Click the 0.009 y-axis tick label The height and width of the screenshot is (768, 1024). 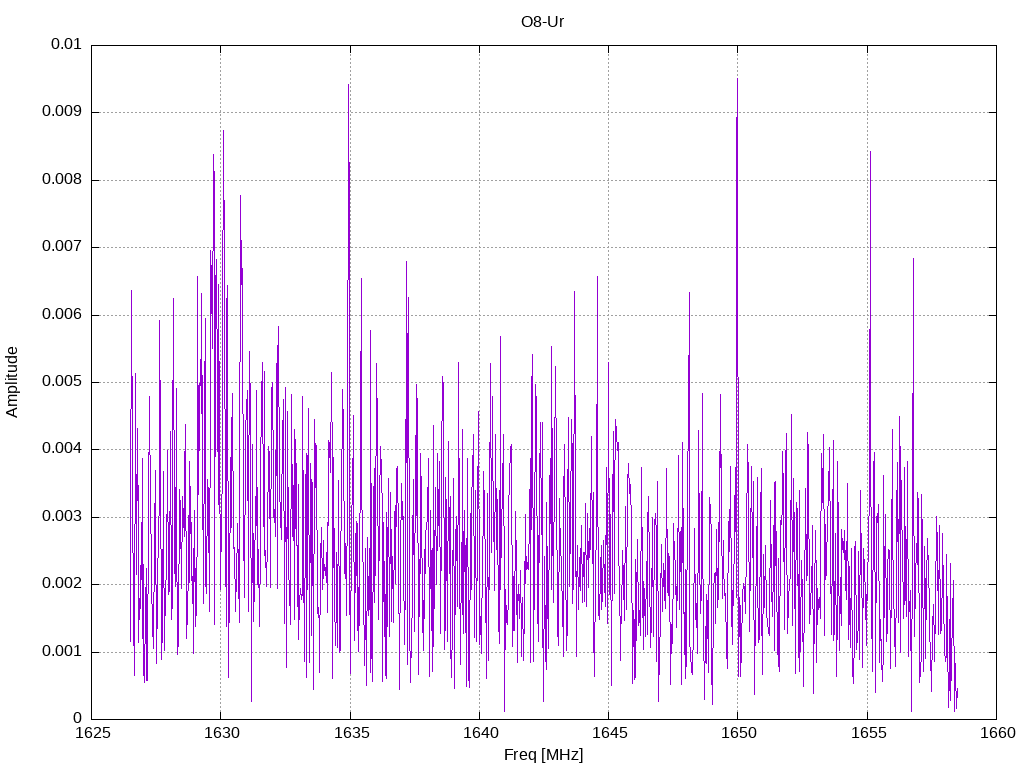62,112
